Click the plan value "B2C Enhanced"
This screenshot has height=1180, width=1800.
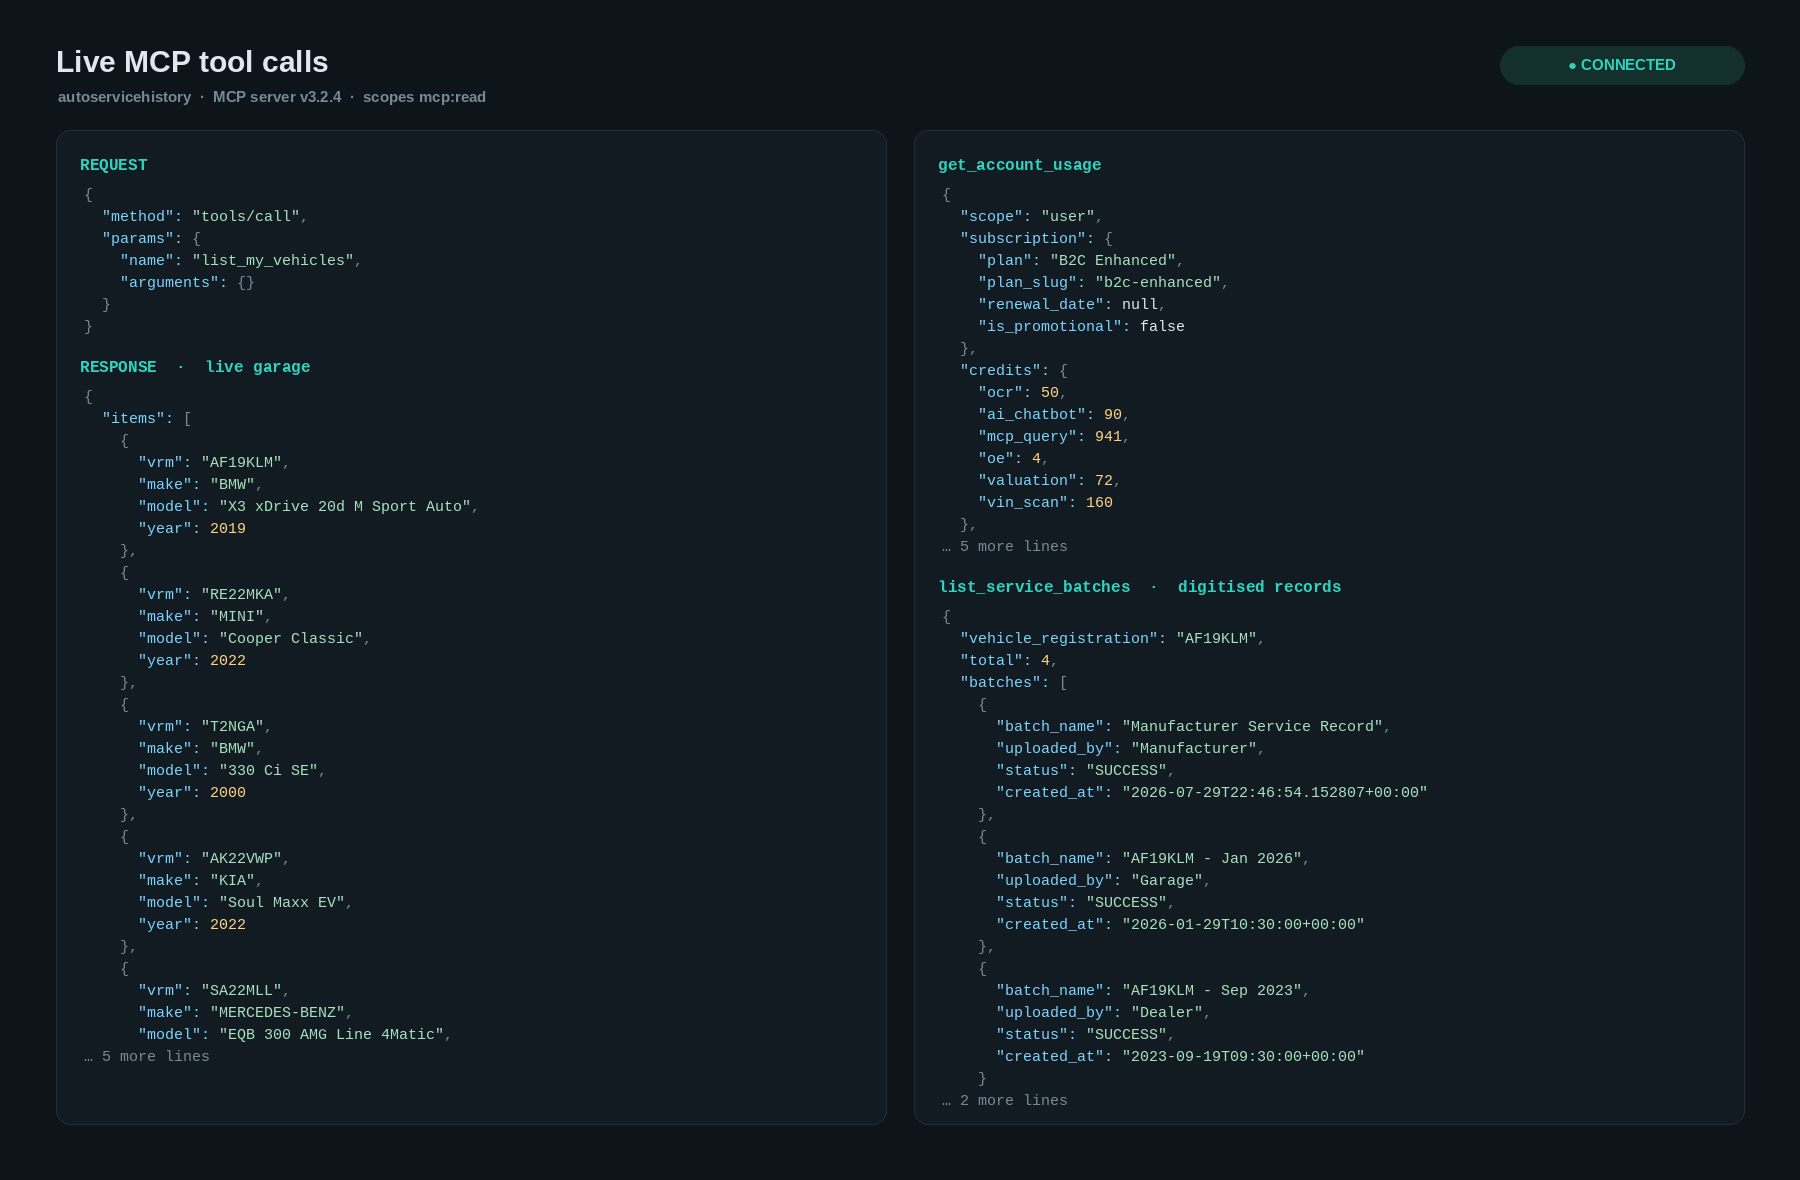[x=1113, y=261]
